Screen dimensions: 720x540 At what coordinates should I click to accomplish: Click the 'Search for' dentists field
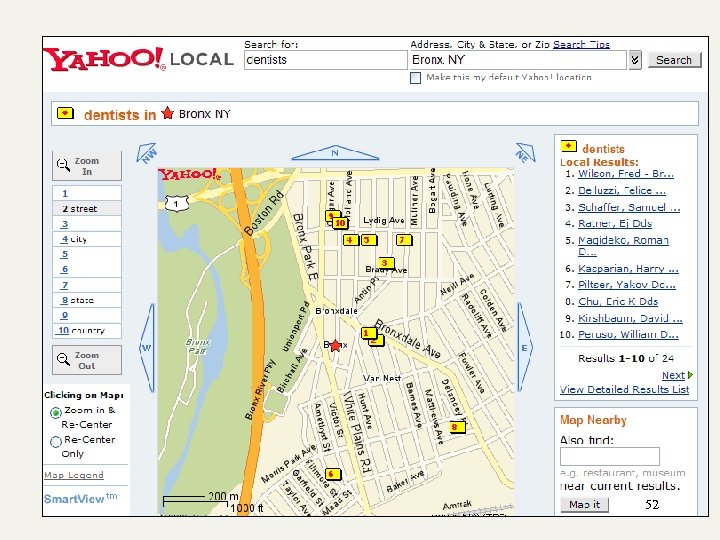click(x=326, y=60)
